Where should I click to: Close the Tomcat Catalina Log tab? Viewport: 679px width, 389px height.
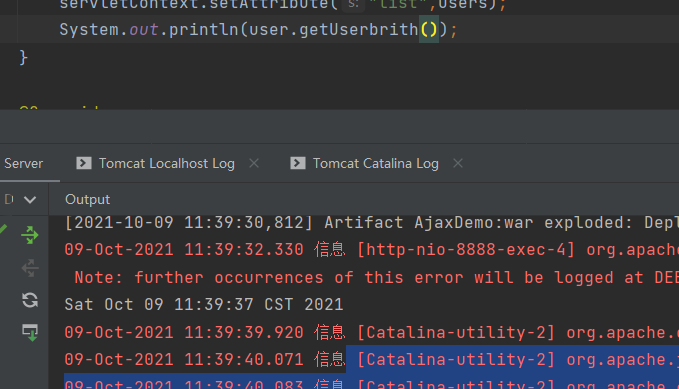tap(458, 163)
